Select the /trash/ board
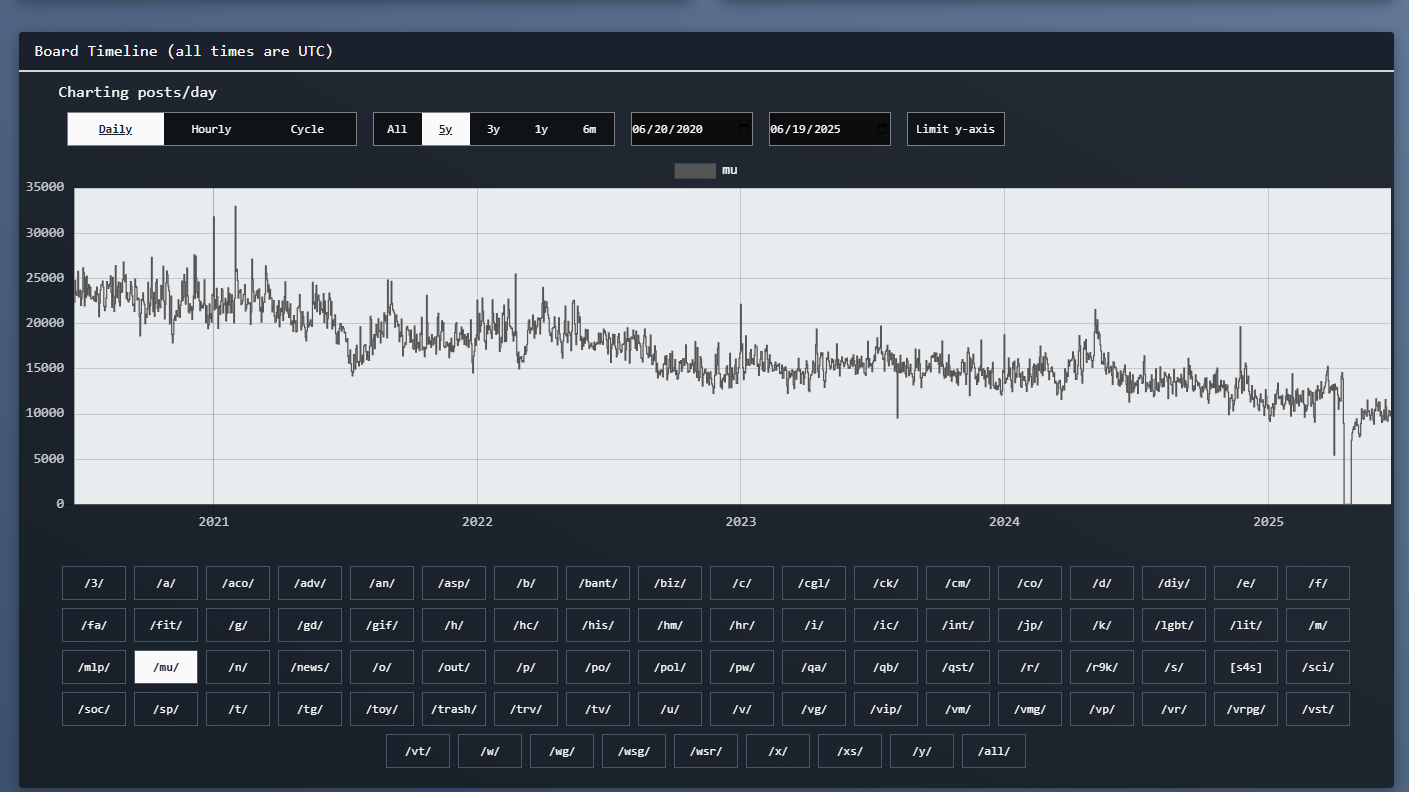Viewport: 1409px width, 792px height. tap(454, 709)
